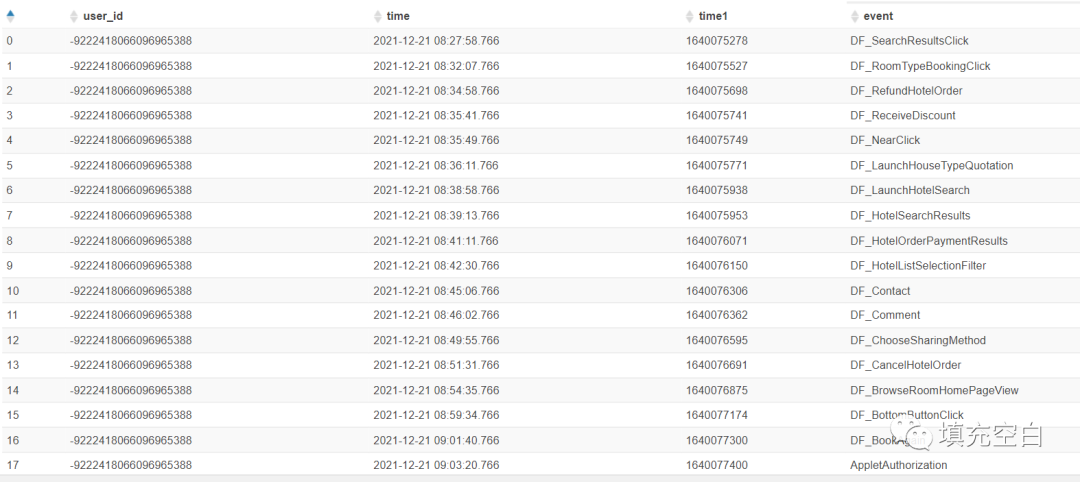
Task: Click the time1 column sort icon
Action: pos(690,16)
